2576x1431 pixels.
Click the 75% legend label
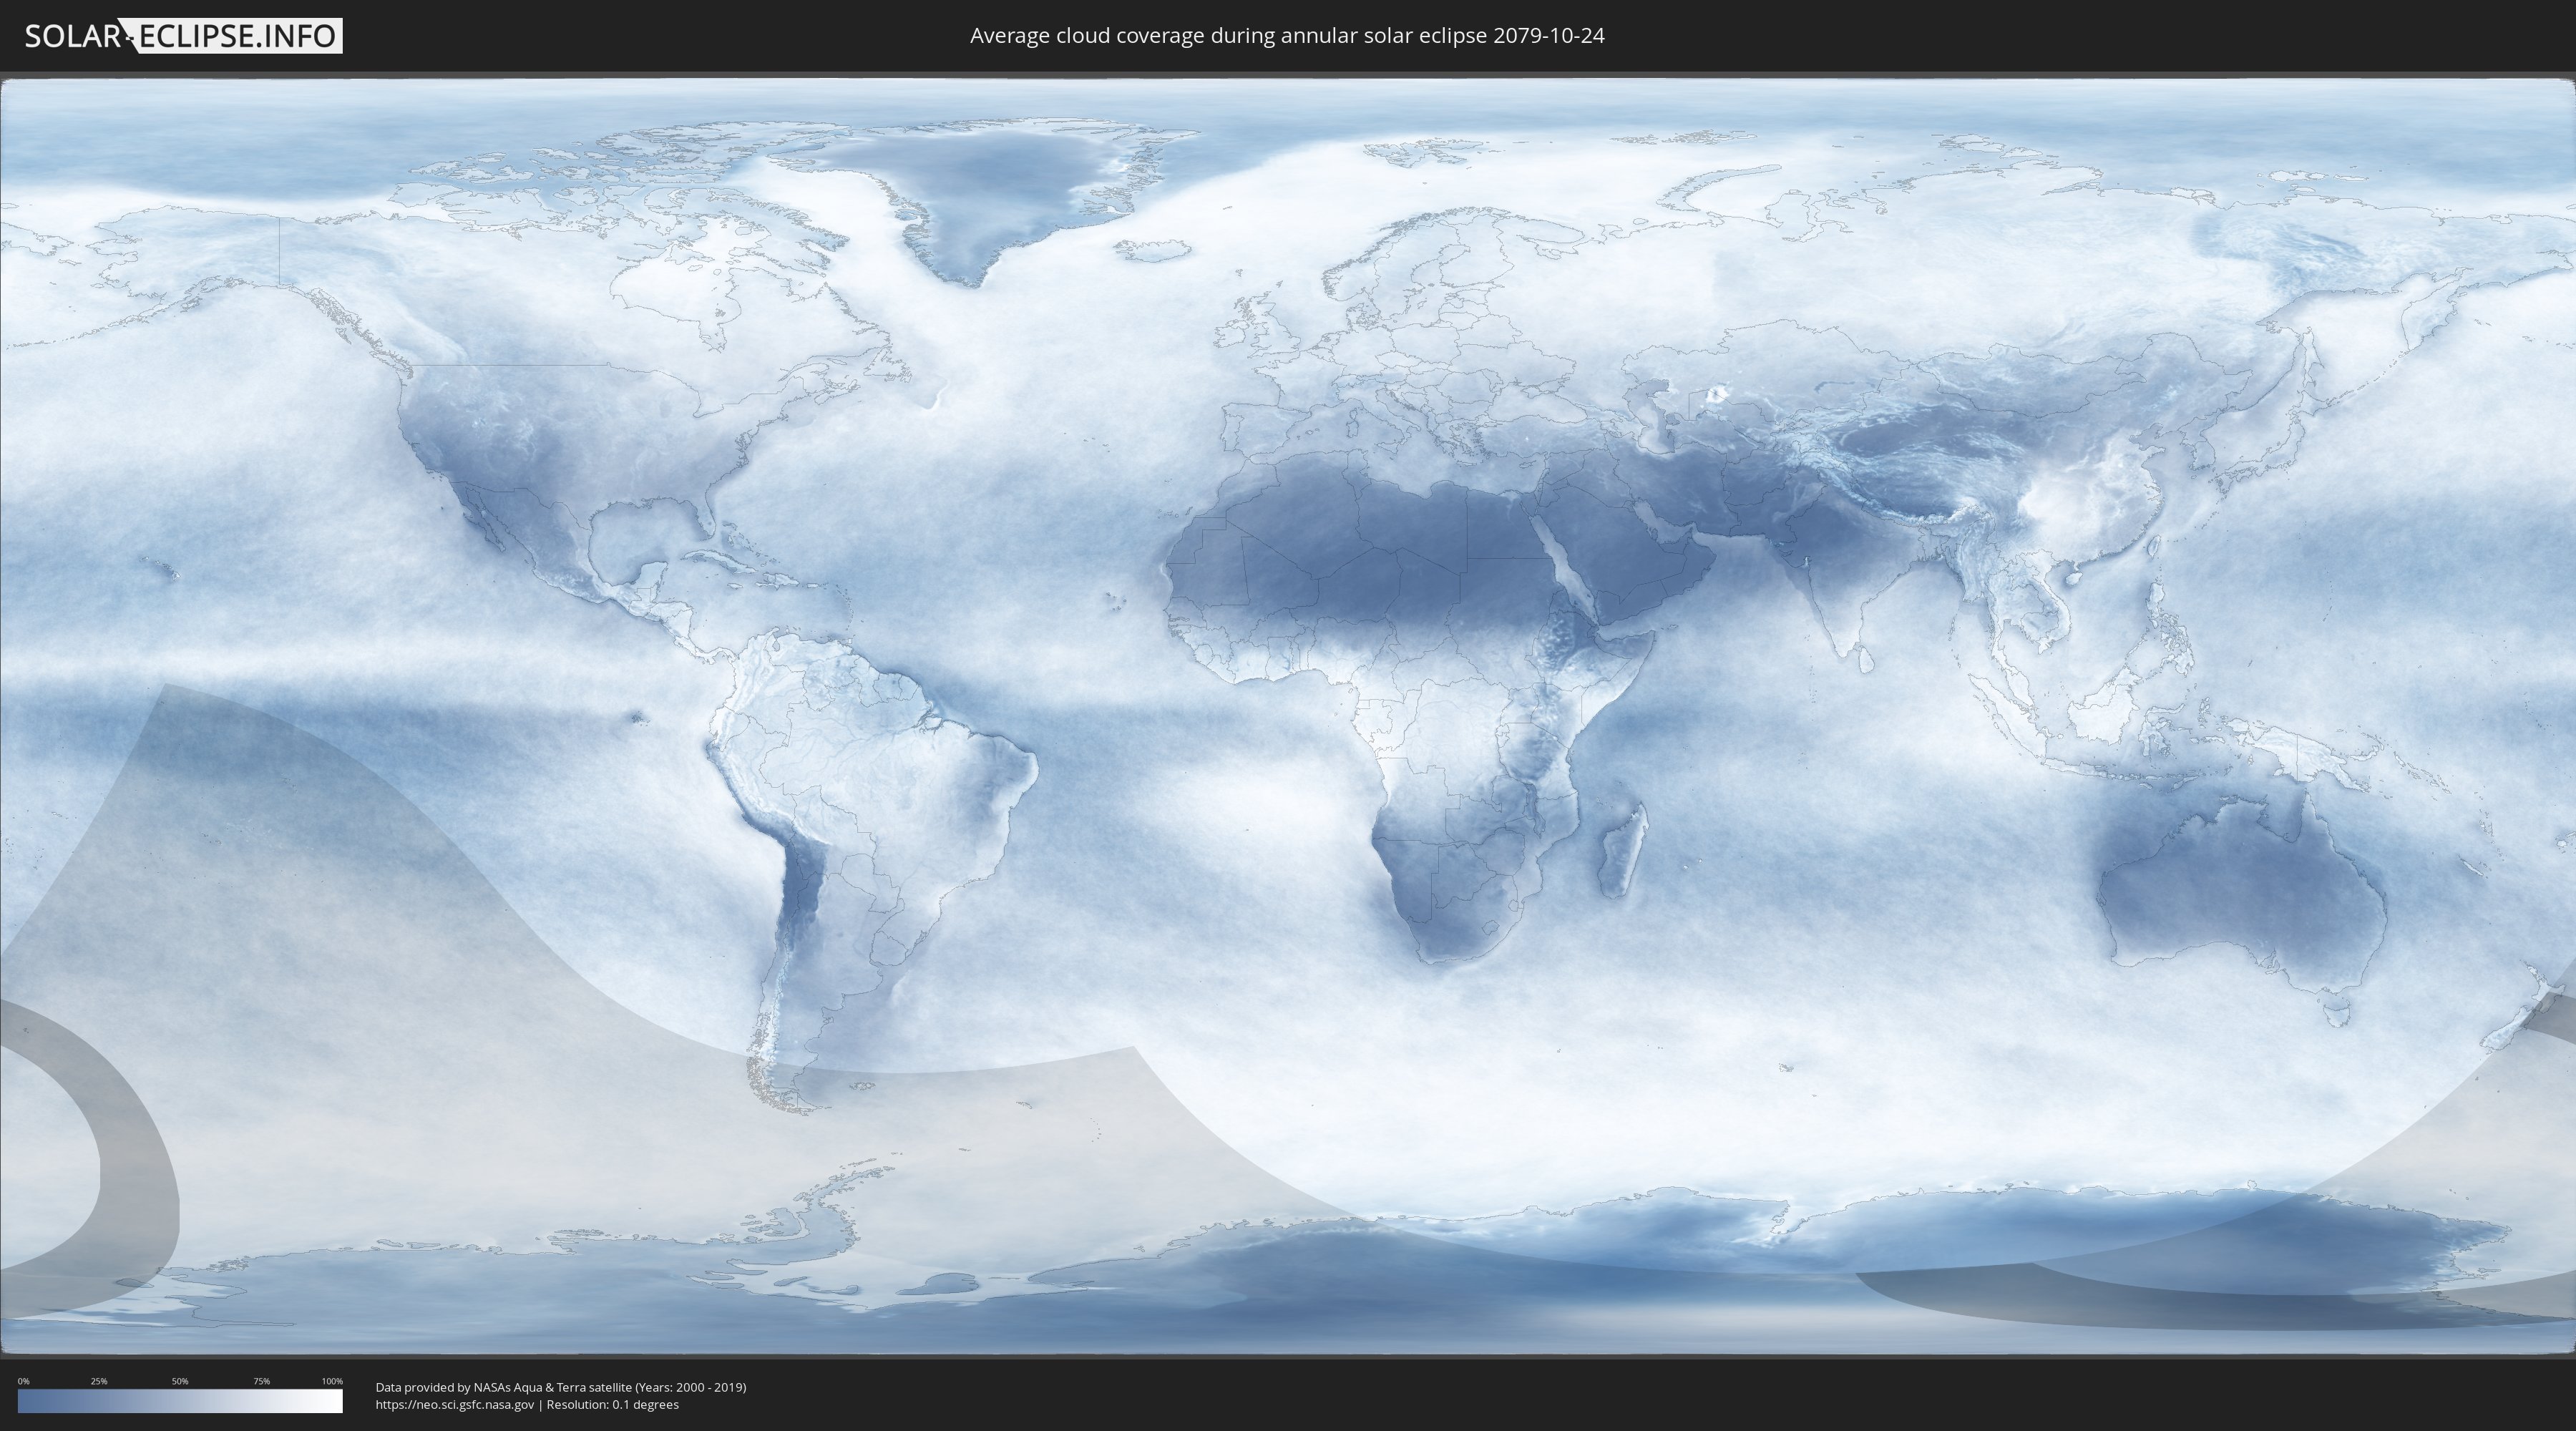tap(261, 1381)
